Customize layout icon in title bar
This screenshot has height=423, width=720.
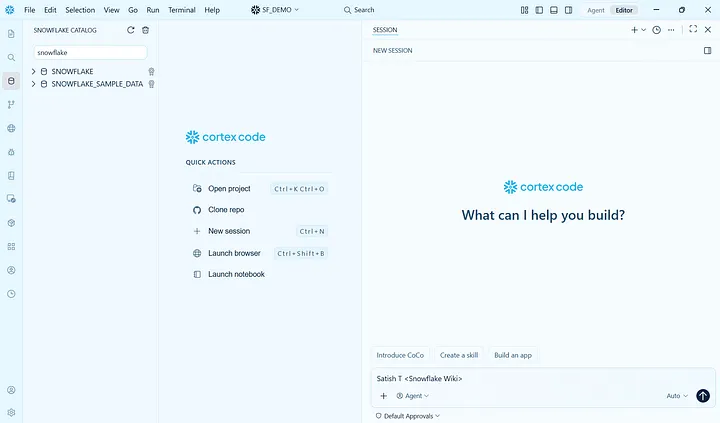[524, 10]
